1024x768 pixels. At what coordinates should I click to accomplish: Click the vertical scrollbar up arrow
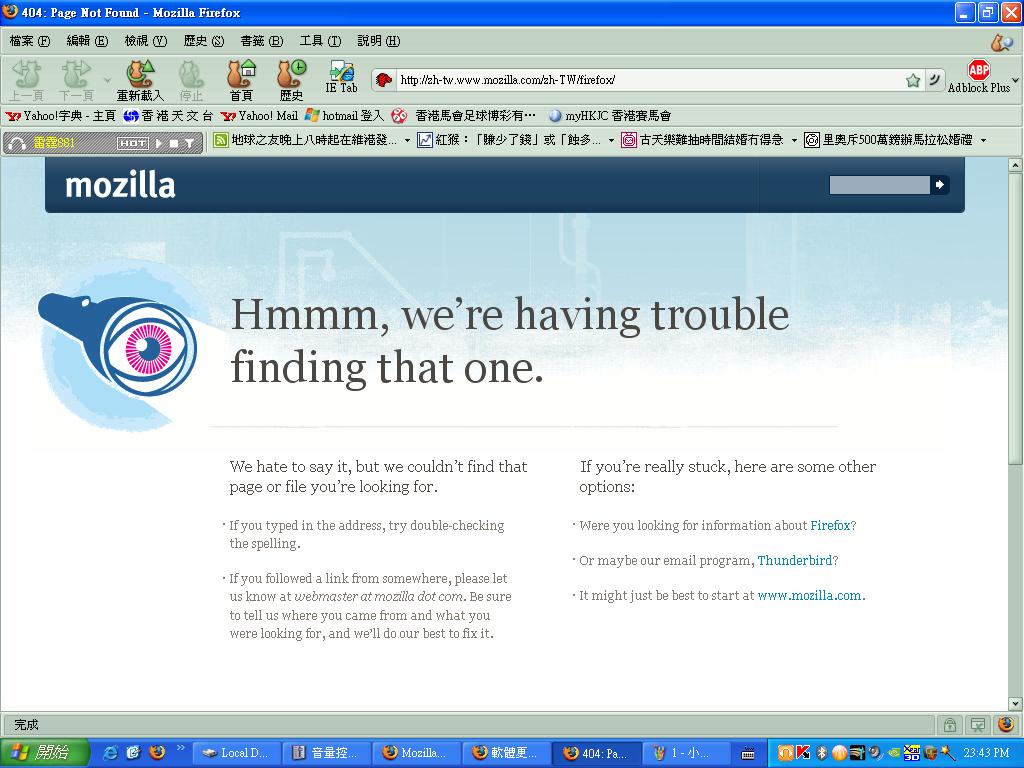click(1015, 165)
